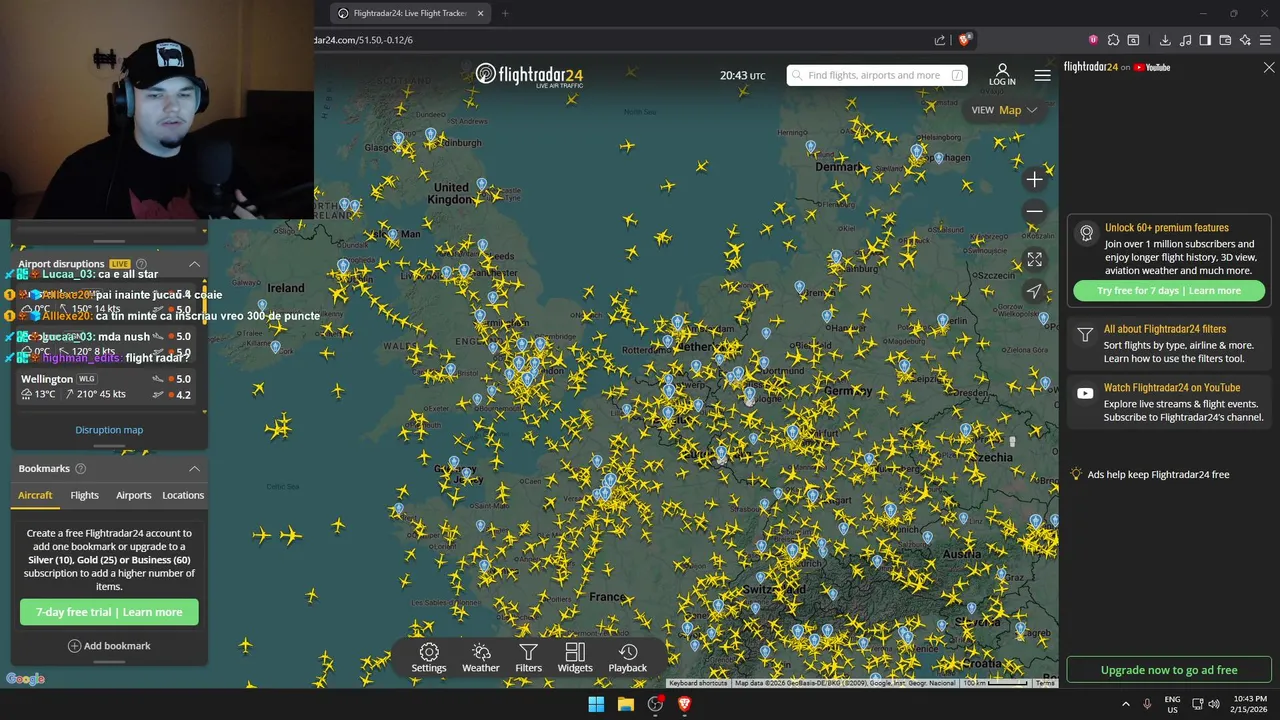Viewport: 1280px width, 720px height.
Task: Open taskbar clock showing 10:43 PM
Action: [1251, 704]
